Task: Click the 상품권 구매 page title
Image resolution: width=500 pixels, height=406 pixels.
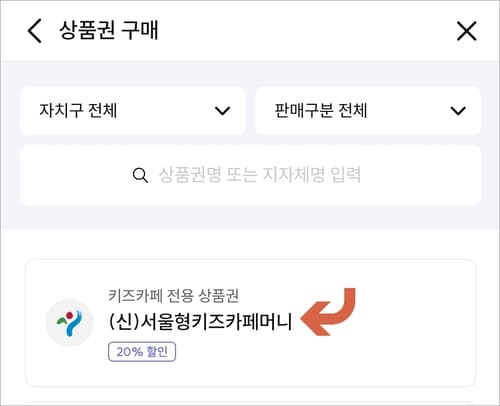Action: point(109,30)
